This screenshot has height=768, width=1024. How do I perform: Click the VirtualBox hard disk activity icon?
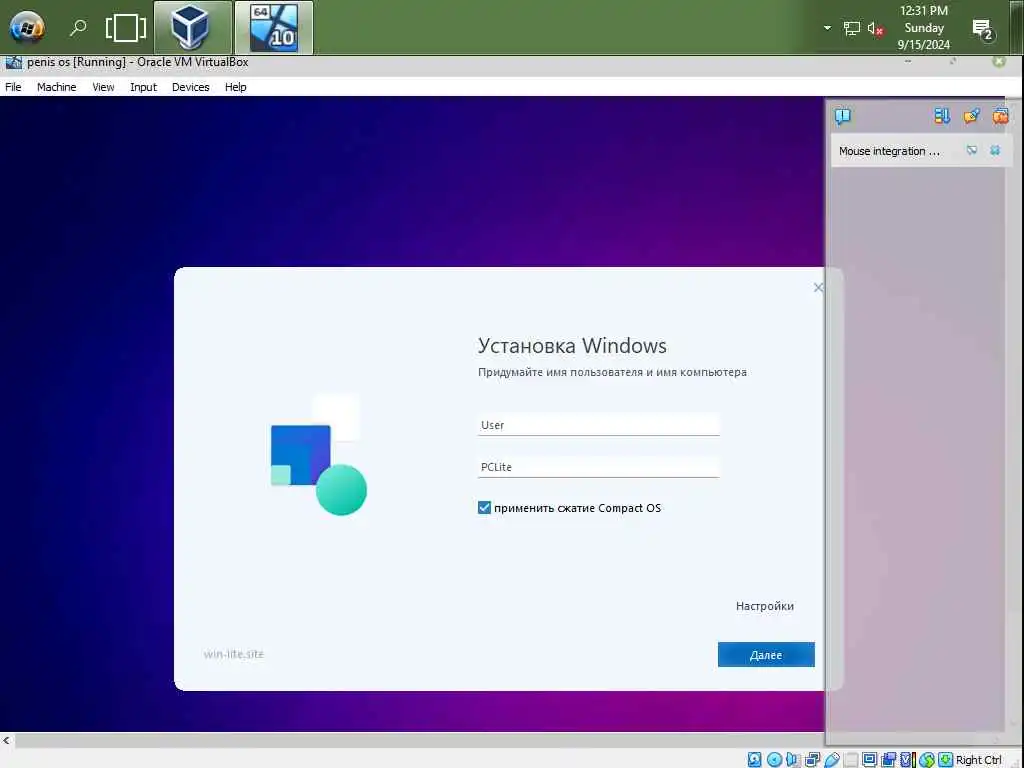click(x=754, y=760)
